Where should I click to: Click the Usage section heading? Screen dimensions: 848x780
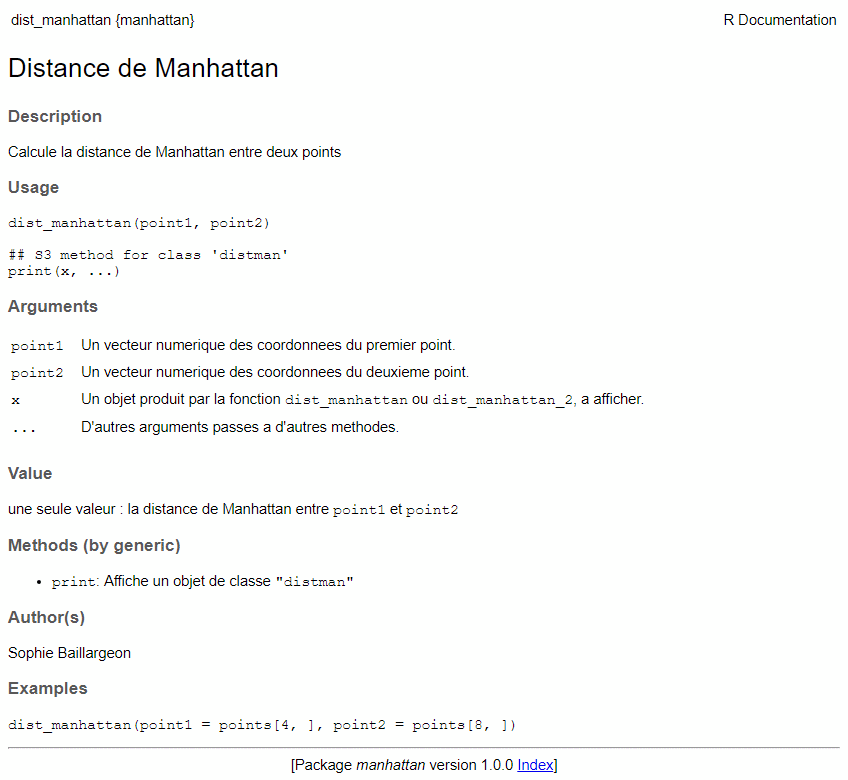[33, 187]
